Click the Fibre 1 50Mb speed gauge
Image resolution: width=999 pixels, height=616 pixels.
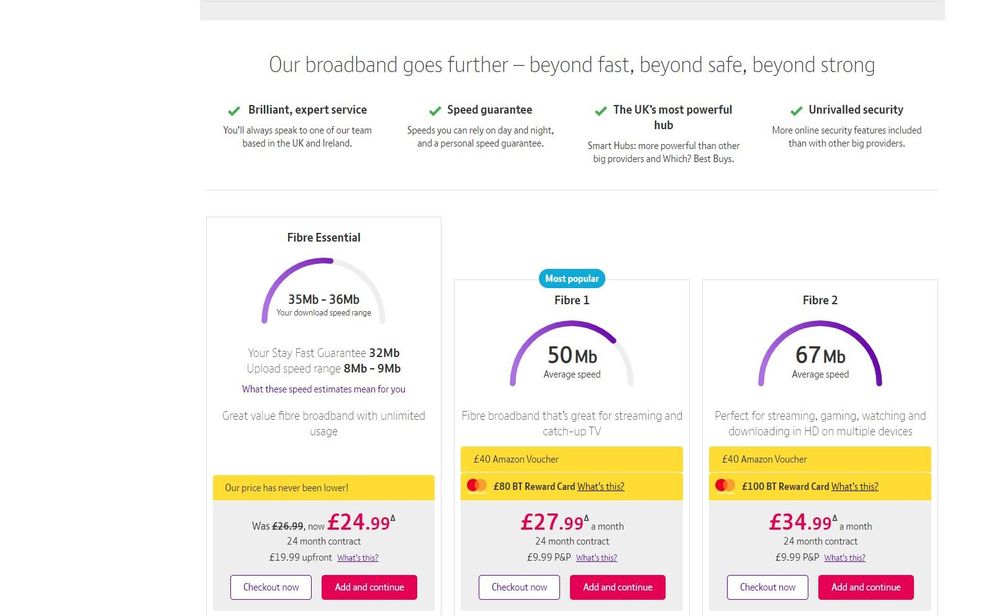[572, 354]
